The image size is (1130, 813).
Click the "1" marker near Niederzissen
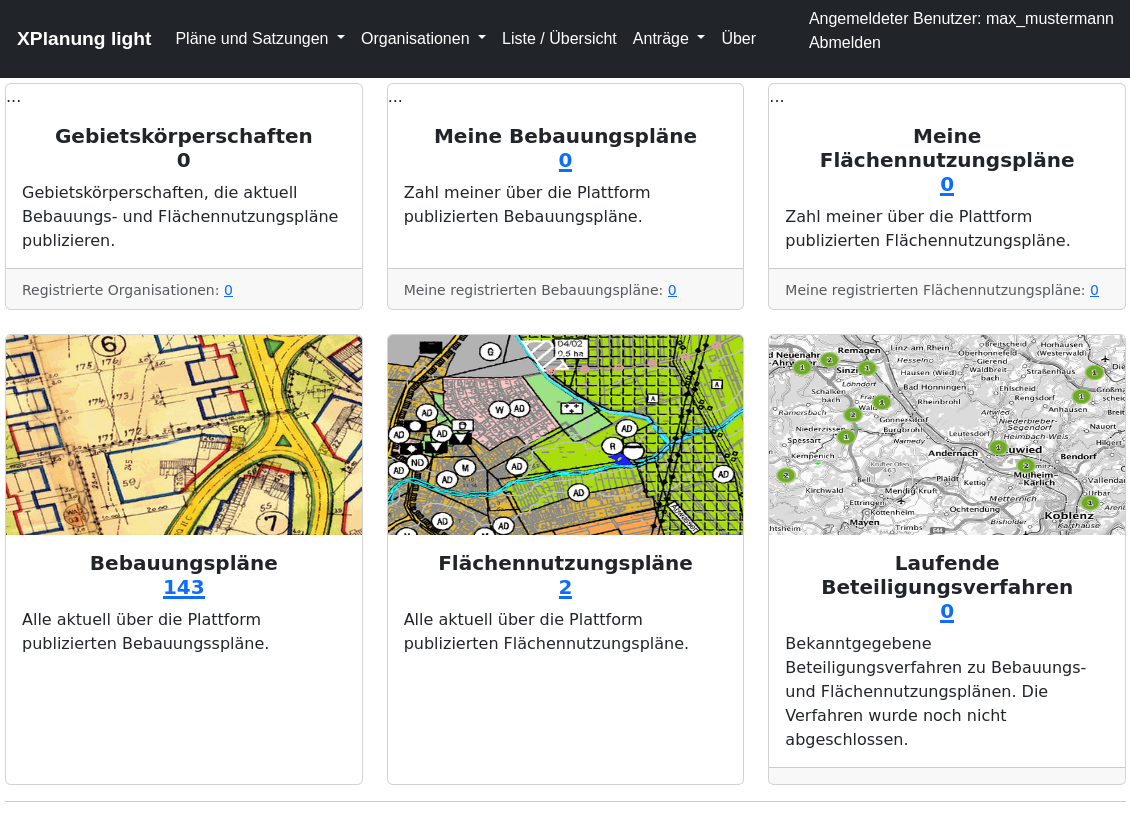coord(846,436)
